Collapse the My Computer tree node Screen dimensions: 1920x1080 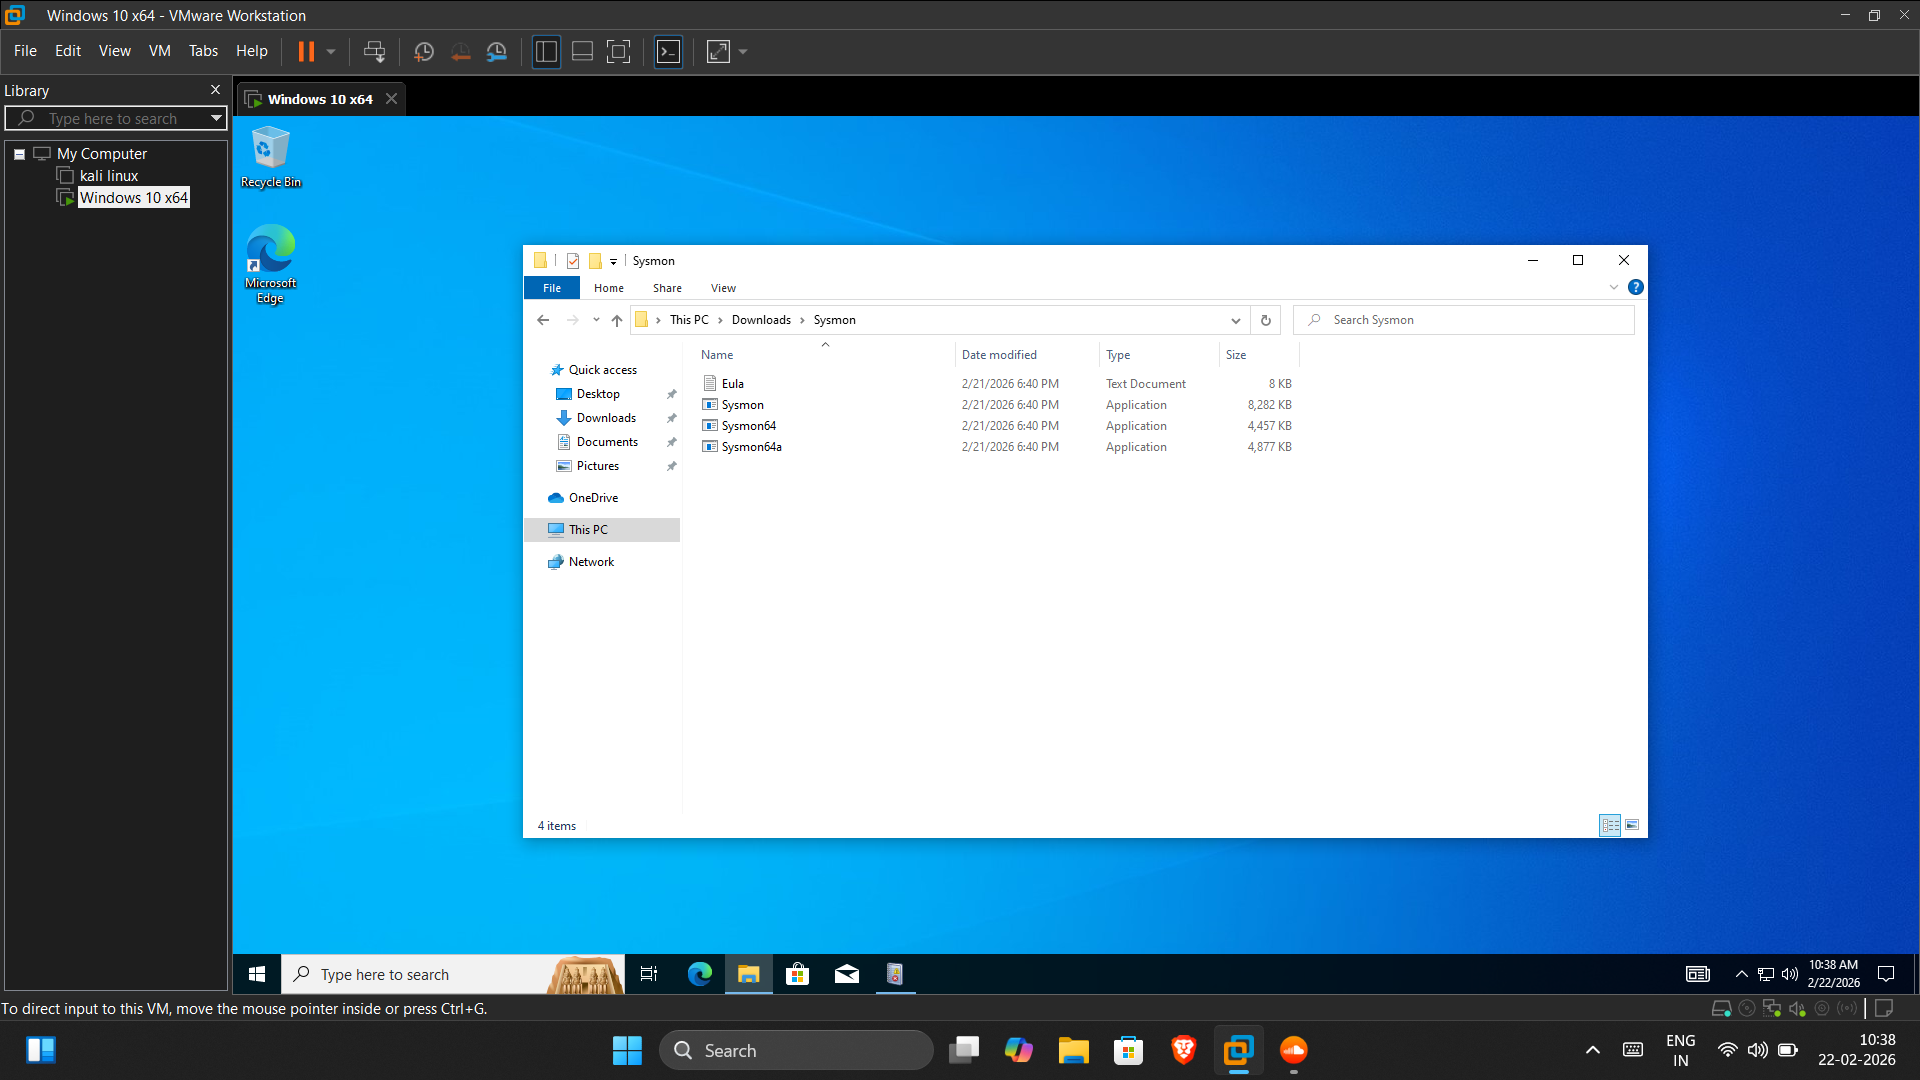pyautogui.click(x=19, y=154)
